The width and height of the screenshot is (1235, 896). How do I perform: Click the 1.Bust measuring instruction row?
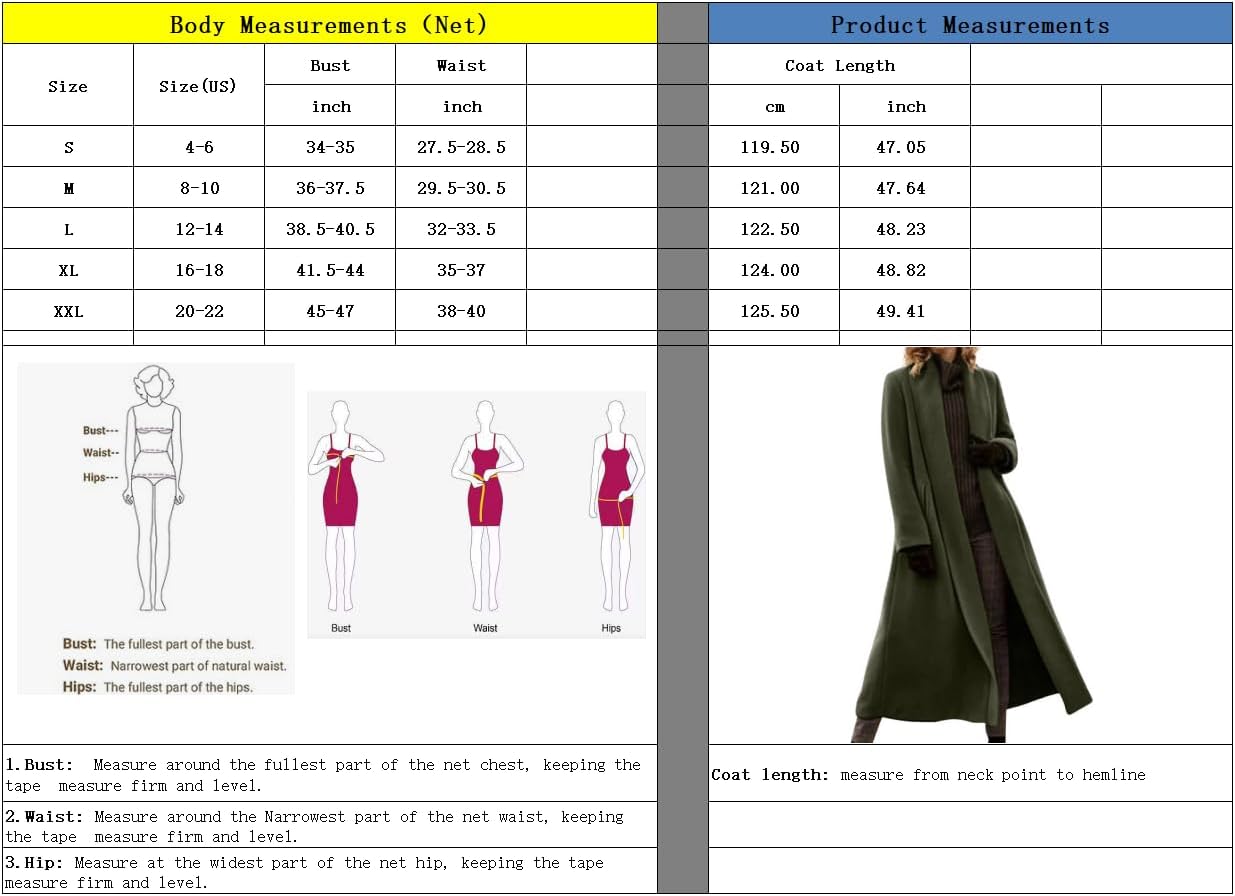(x=323, y=774)
